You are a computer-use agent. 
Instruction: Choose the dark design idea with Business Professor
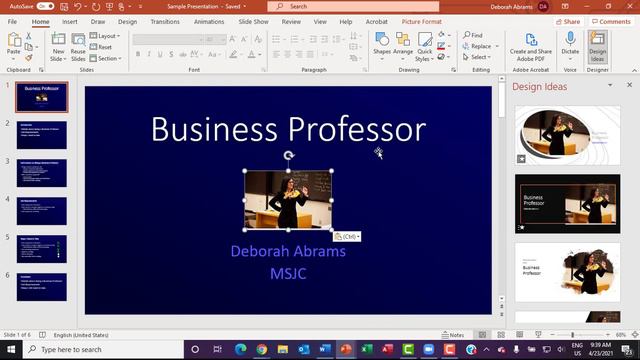point(567,204)
